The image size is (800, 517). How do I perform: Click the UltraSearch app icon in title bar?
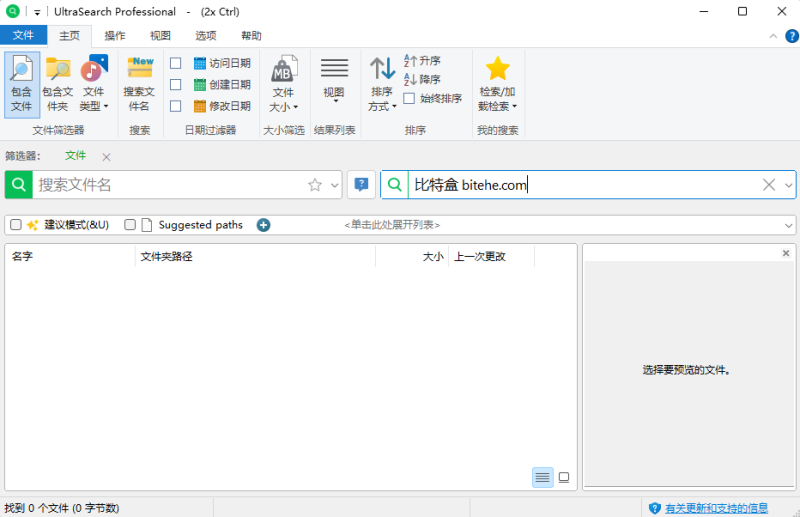(x=13, y=11)
